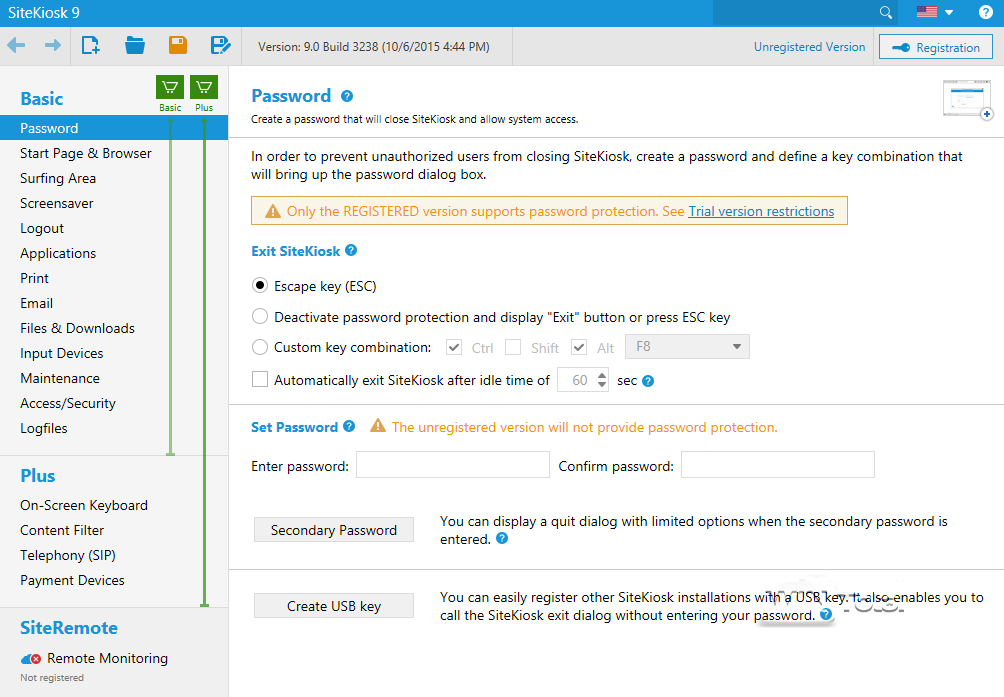Click help icon after idle time sec

[648, 381]
